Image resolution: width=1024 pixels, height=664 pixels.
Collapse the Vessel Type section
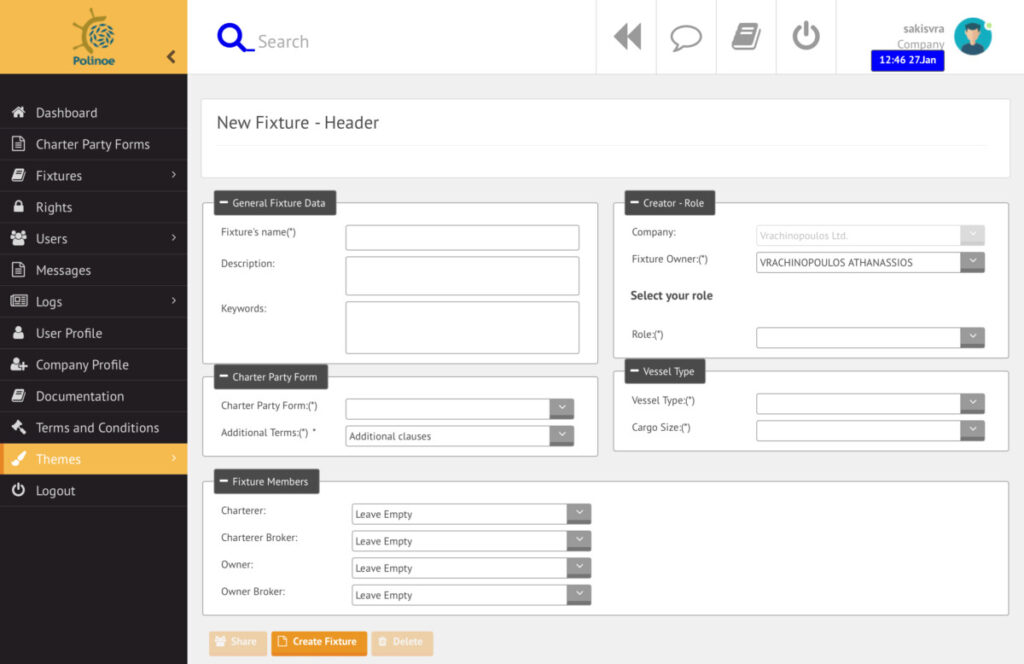click(x=635, y=371)
